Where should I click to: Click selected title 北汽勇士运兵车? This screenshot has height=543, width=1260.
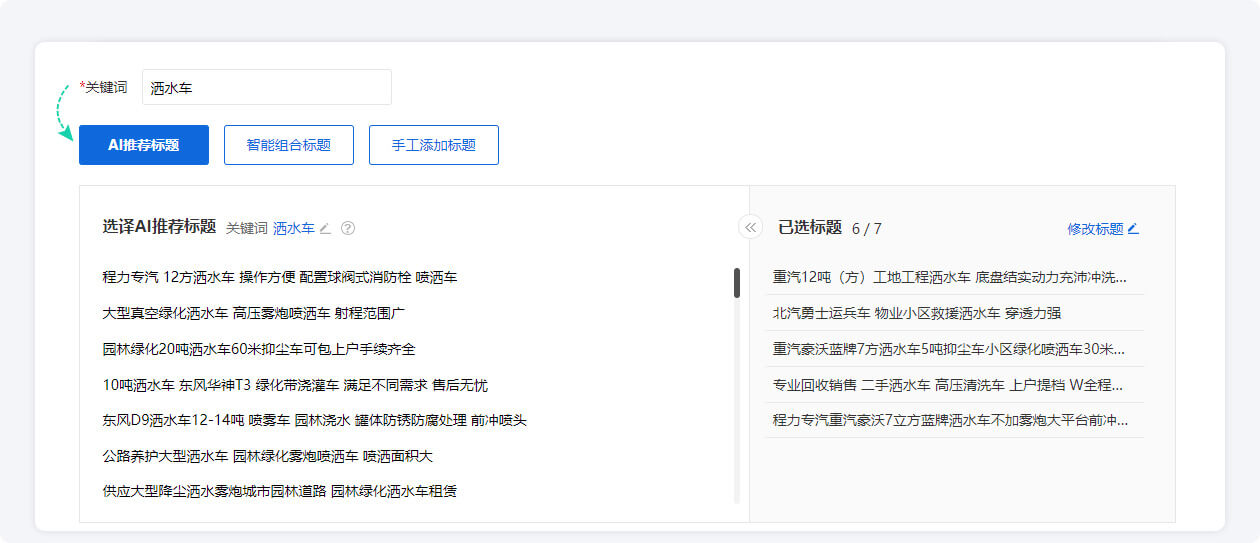pyautogui.click(x=917, y=313)
